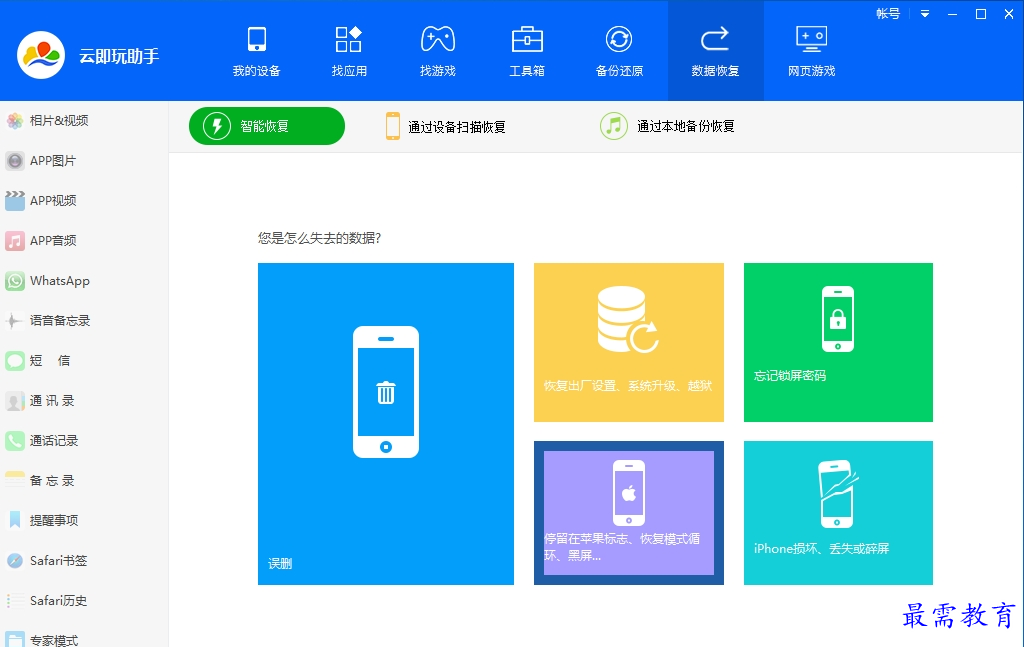Open the 工具箱 toolbox icon
The height and width of the screenshot is (647, 1024).
point(527,39)
